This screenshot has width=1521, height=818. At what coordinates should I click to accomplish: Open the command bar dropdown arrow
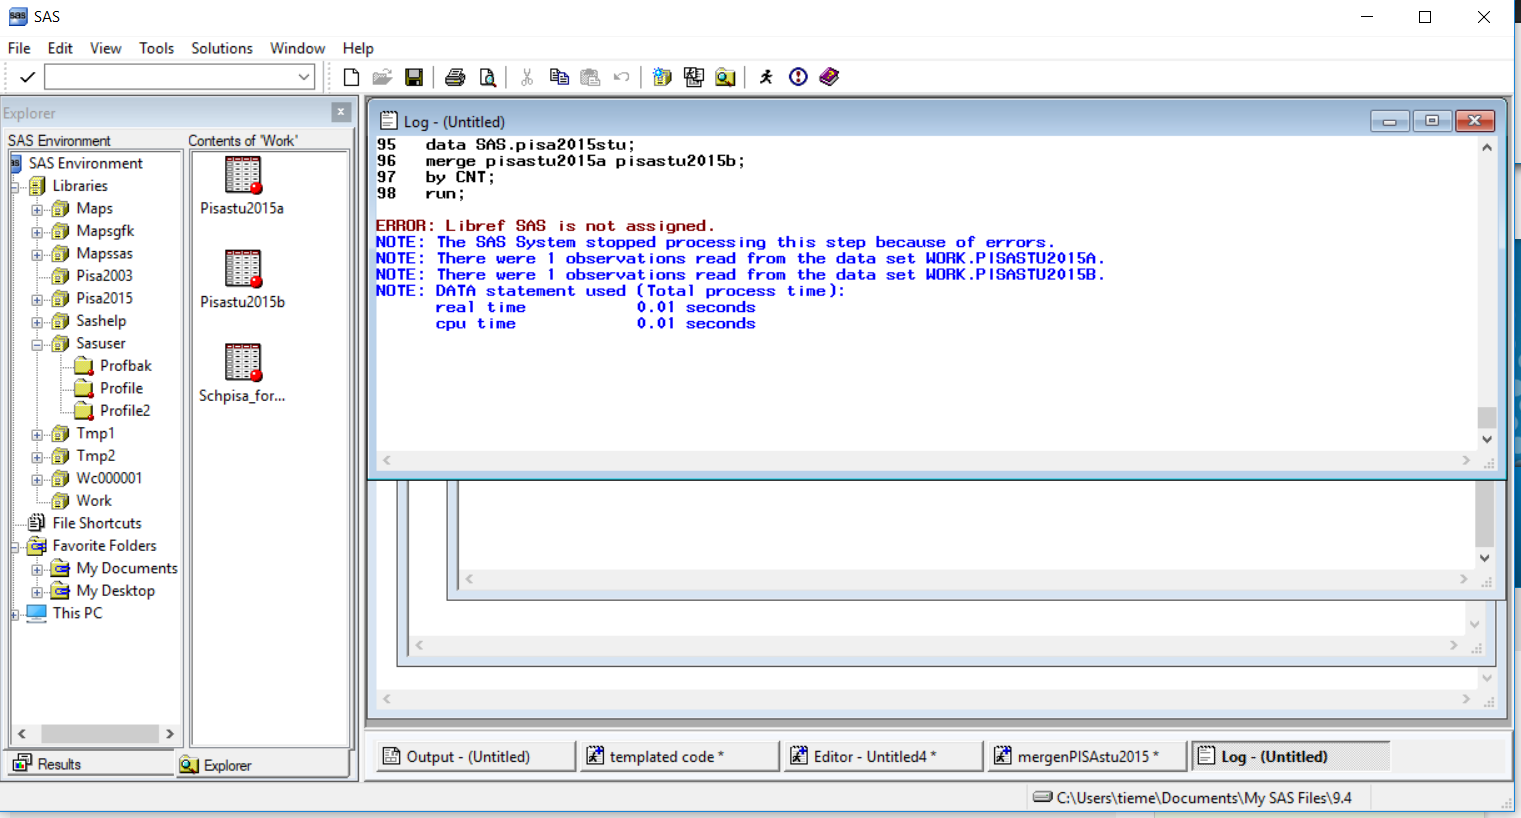click(304, 76)
